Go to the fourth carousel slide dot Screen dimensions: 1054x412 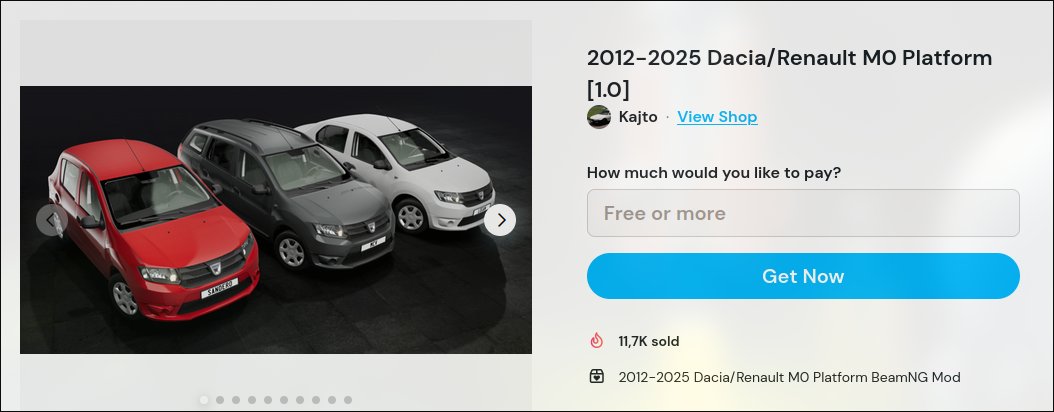[x=252, y=400]
